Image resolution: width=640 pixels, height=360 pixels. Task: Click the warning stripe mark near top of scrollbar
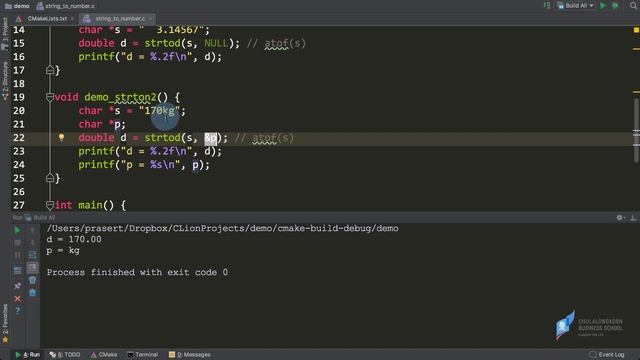pos(636,49)
